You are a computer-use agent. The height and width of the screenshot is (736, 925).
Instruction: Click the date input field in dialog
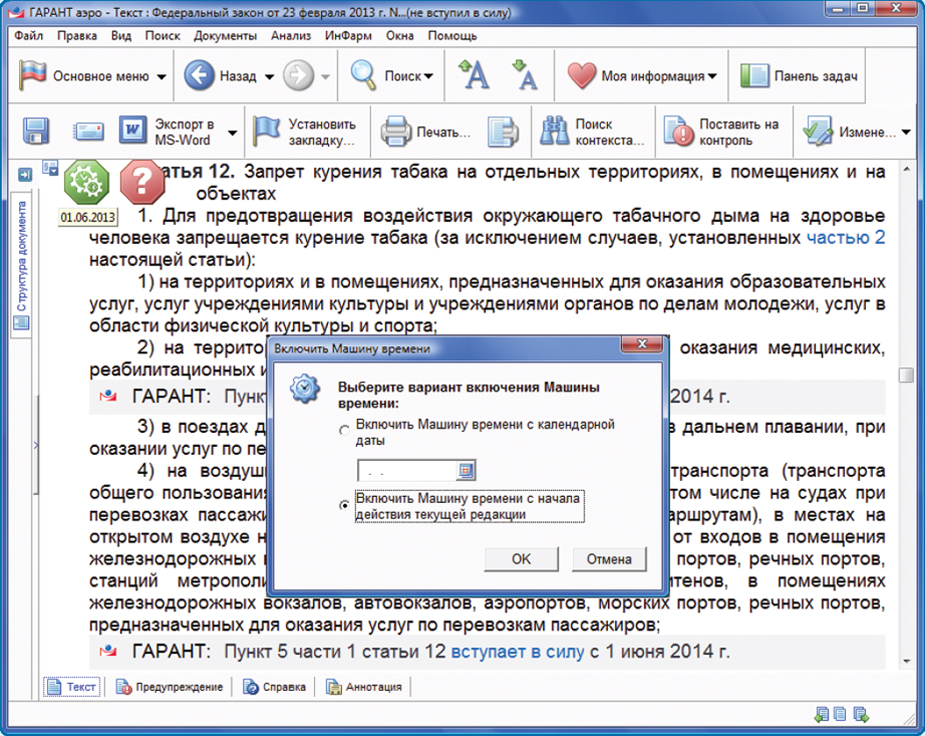point(407,470)
